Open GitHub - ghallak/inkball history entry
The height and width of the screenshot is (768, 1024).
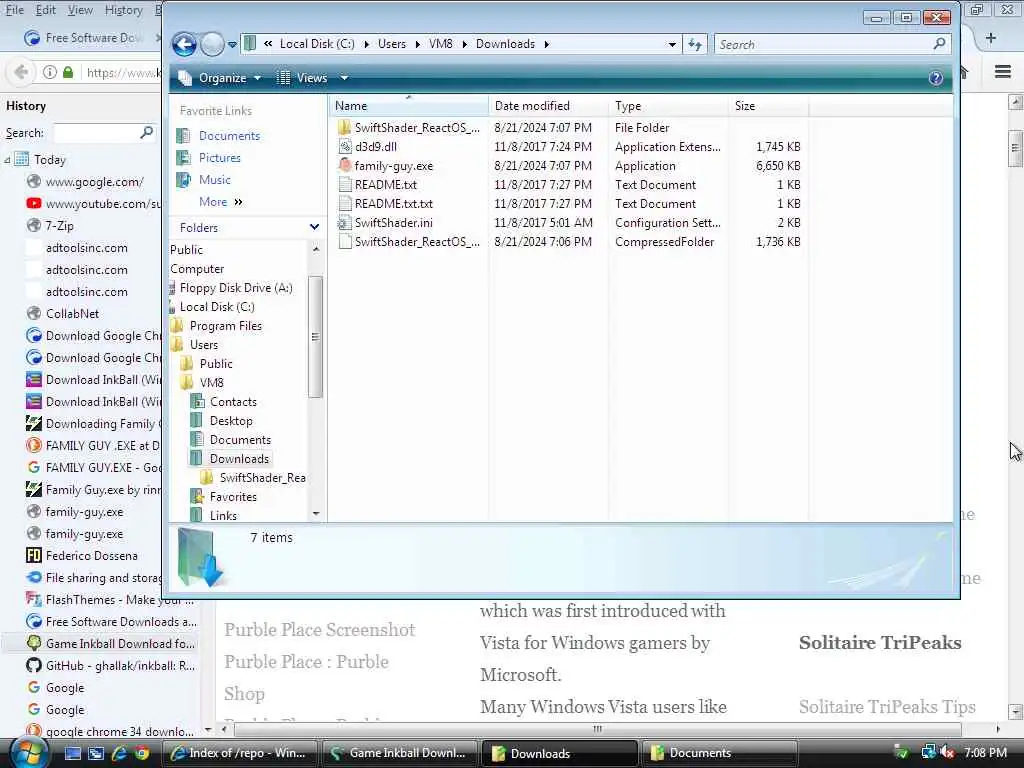pos(120,665)
